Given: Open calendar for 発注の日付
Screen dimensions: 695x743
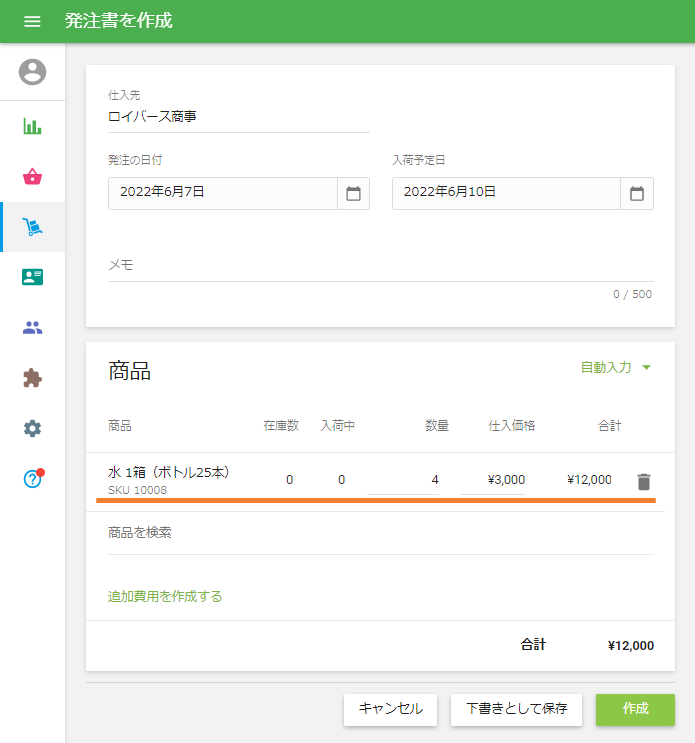Looking at the screenshot, I should pos(353,193).
